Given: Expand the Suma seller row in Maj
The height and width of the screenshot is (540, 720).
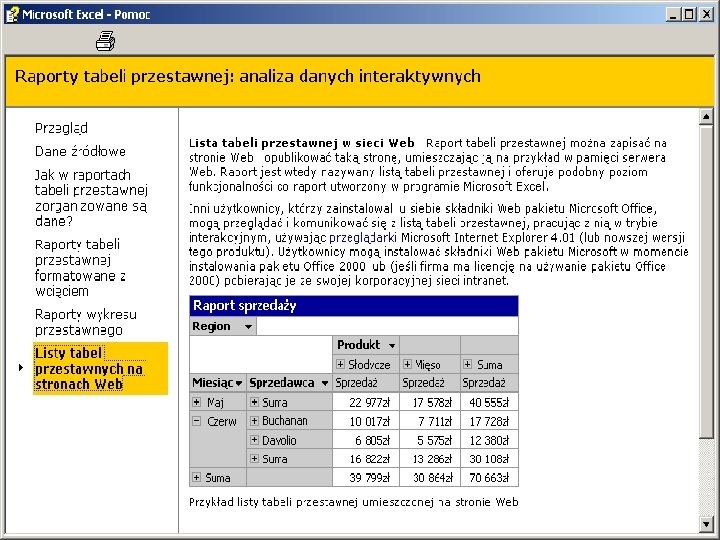Looking at the screenshot, I should (x=254, y=402).
